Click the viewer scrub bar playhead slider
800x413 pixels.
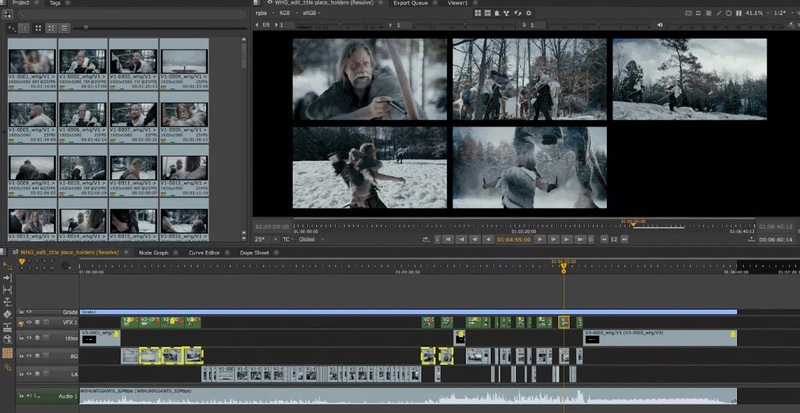click(632, 224)
